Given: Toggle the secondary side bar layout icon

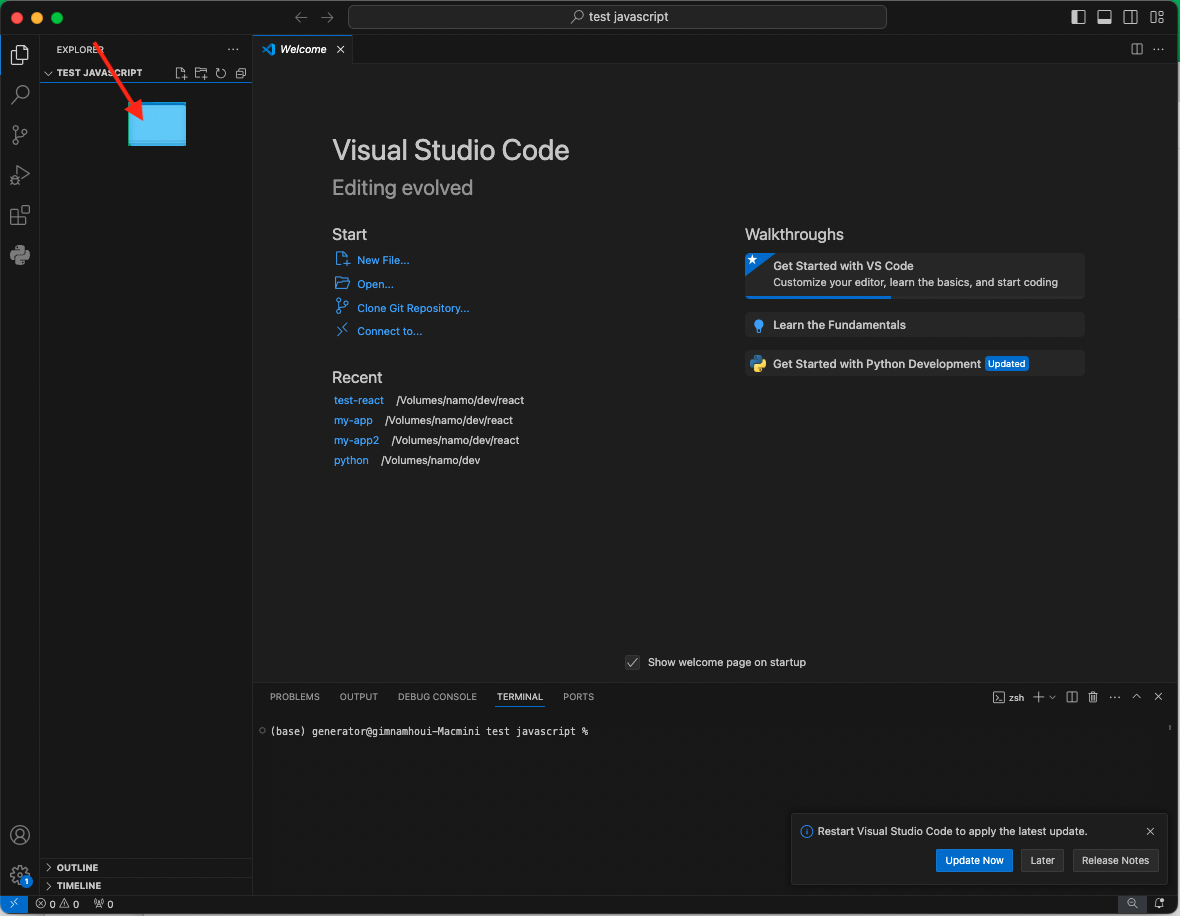Looking at the screenshot, I should pyautogui.click(x=1130, y=17).
